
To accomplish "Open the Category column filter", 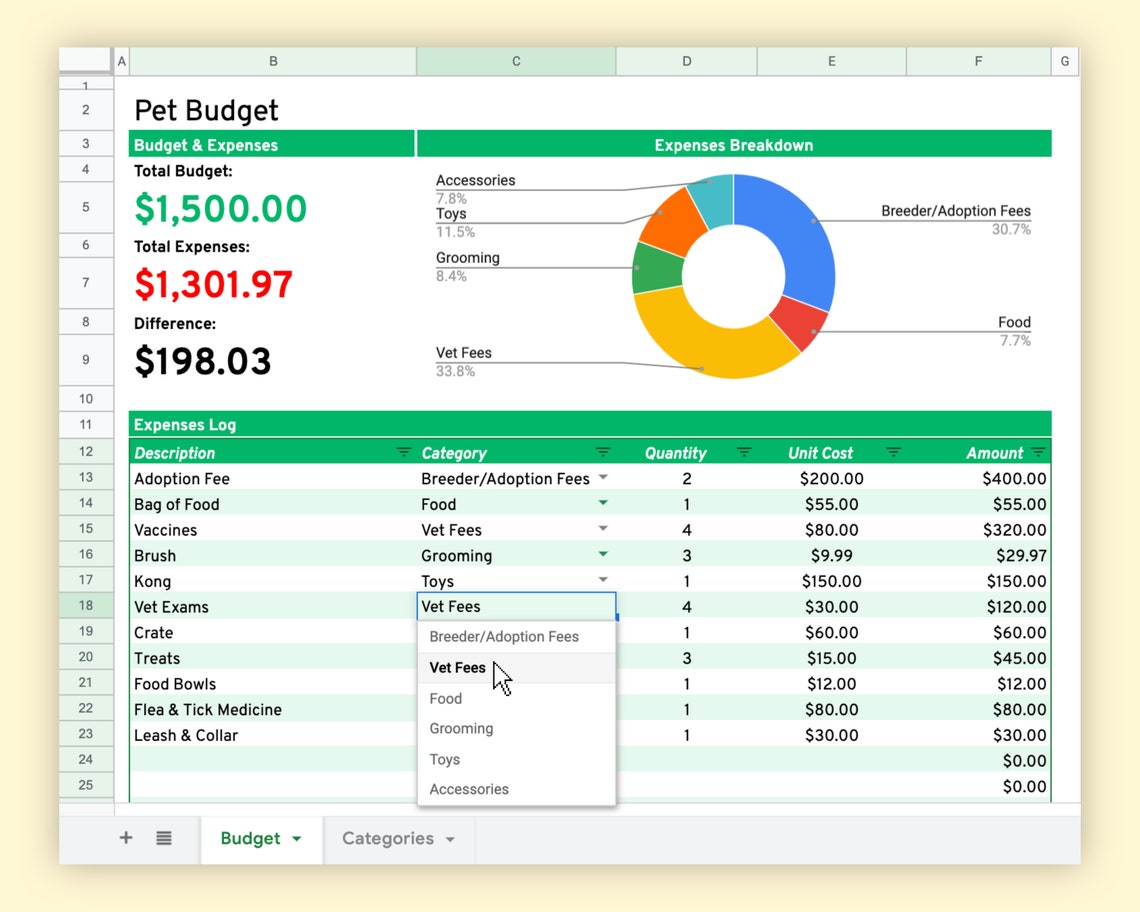I will click(x=601, y=453).
